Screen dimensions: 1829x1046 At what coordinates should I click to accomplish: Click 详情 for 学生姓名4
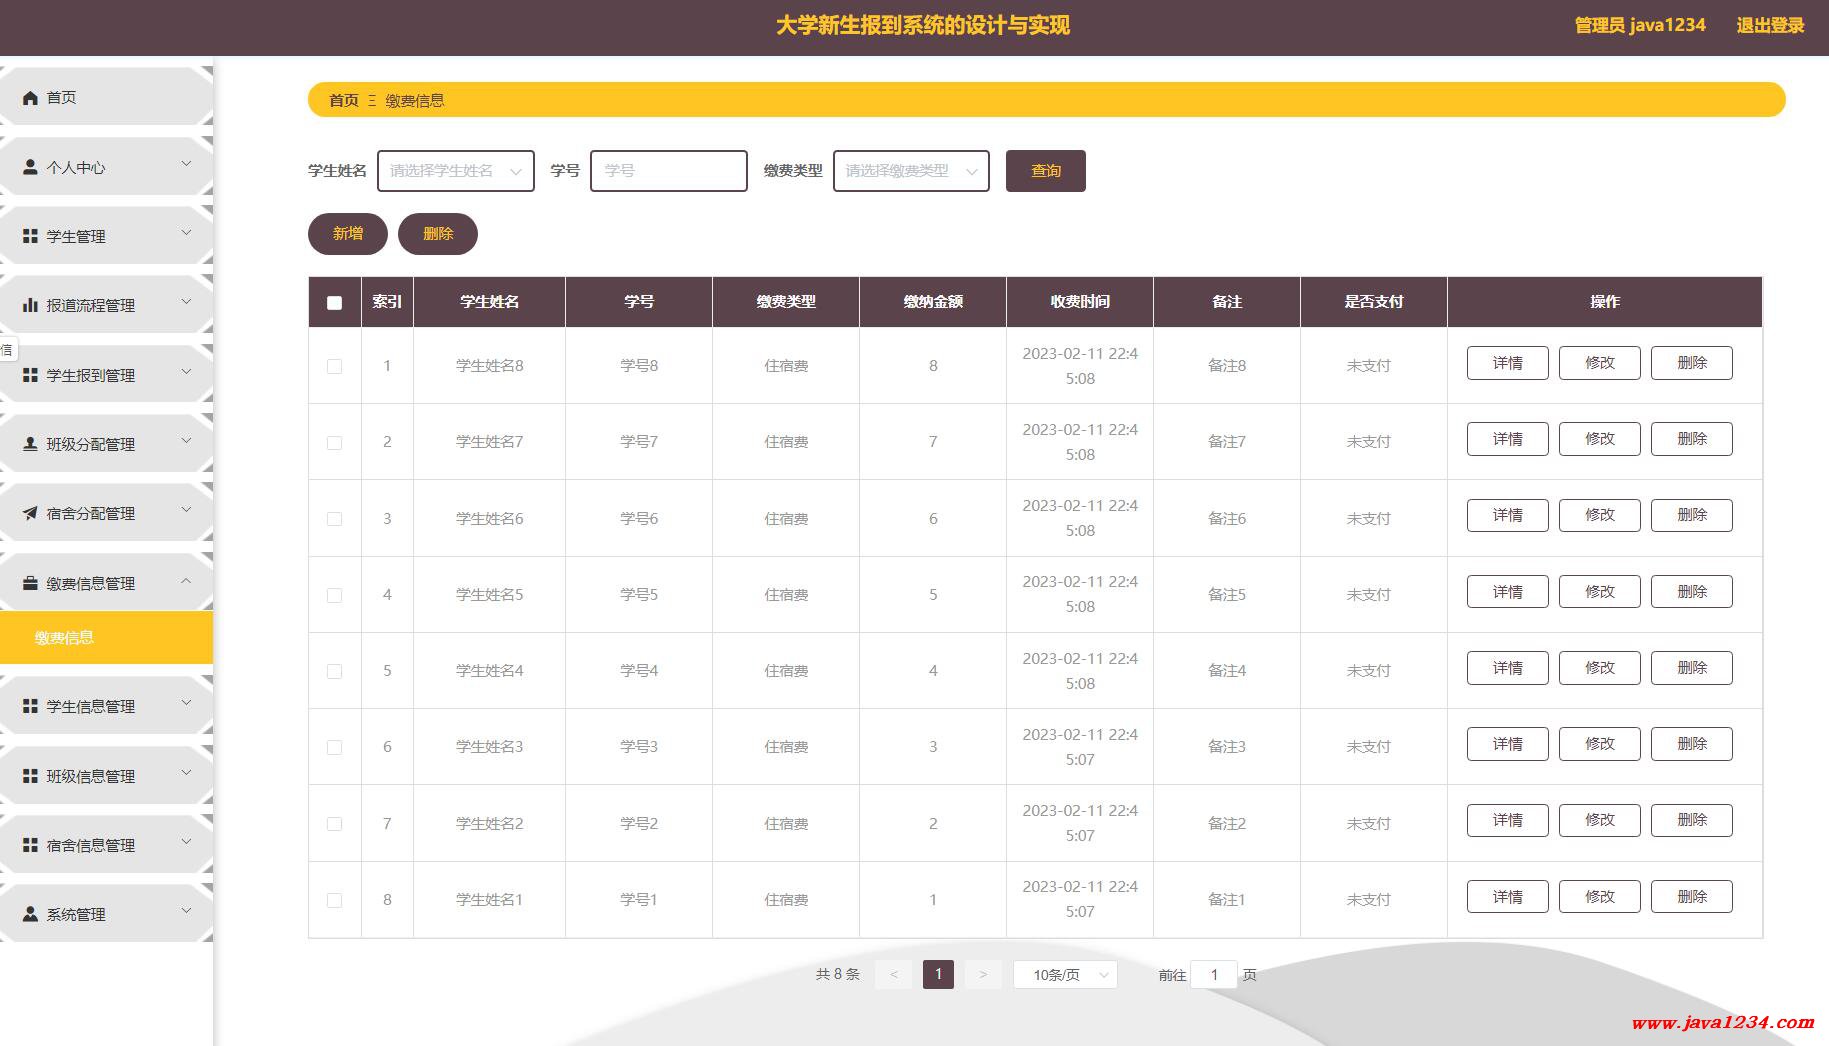[1508, 668]
